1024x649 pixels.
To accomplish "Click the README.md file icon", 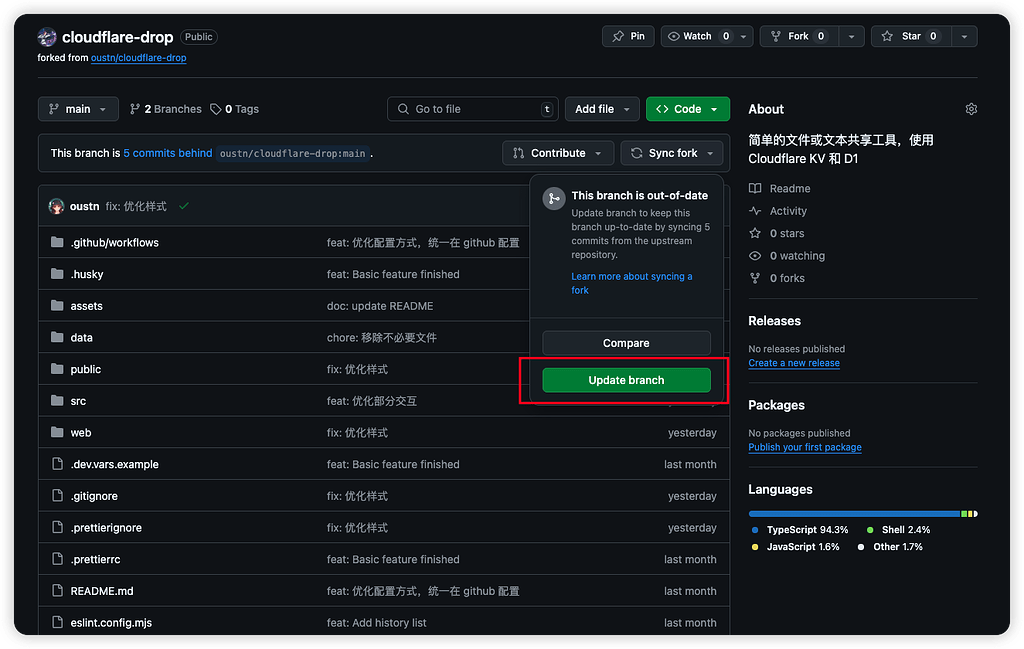I will coord(57,591).
